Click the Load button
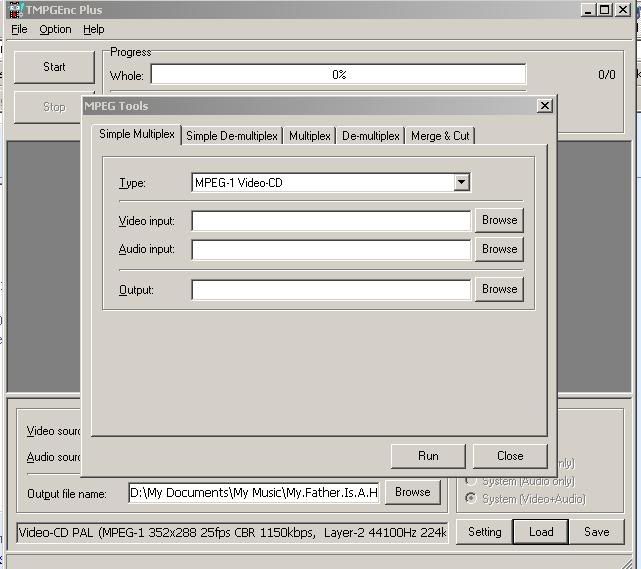This screenshot has width=641, height=569. [x=541, y=532]
